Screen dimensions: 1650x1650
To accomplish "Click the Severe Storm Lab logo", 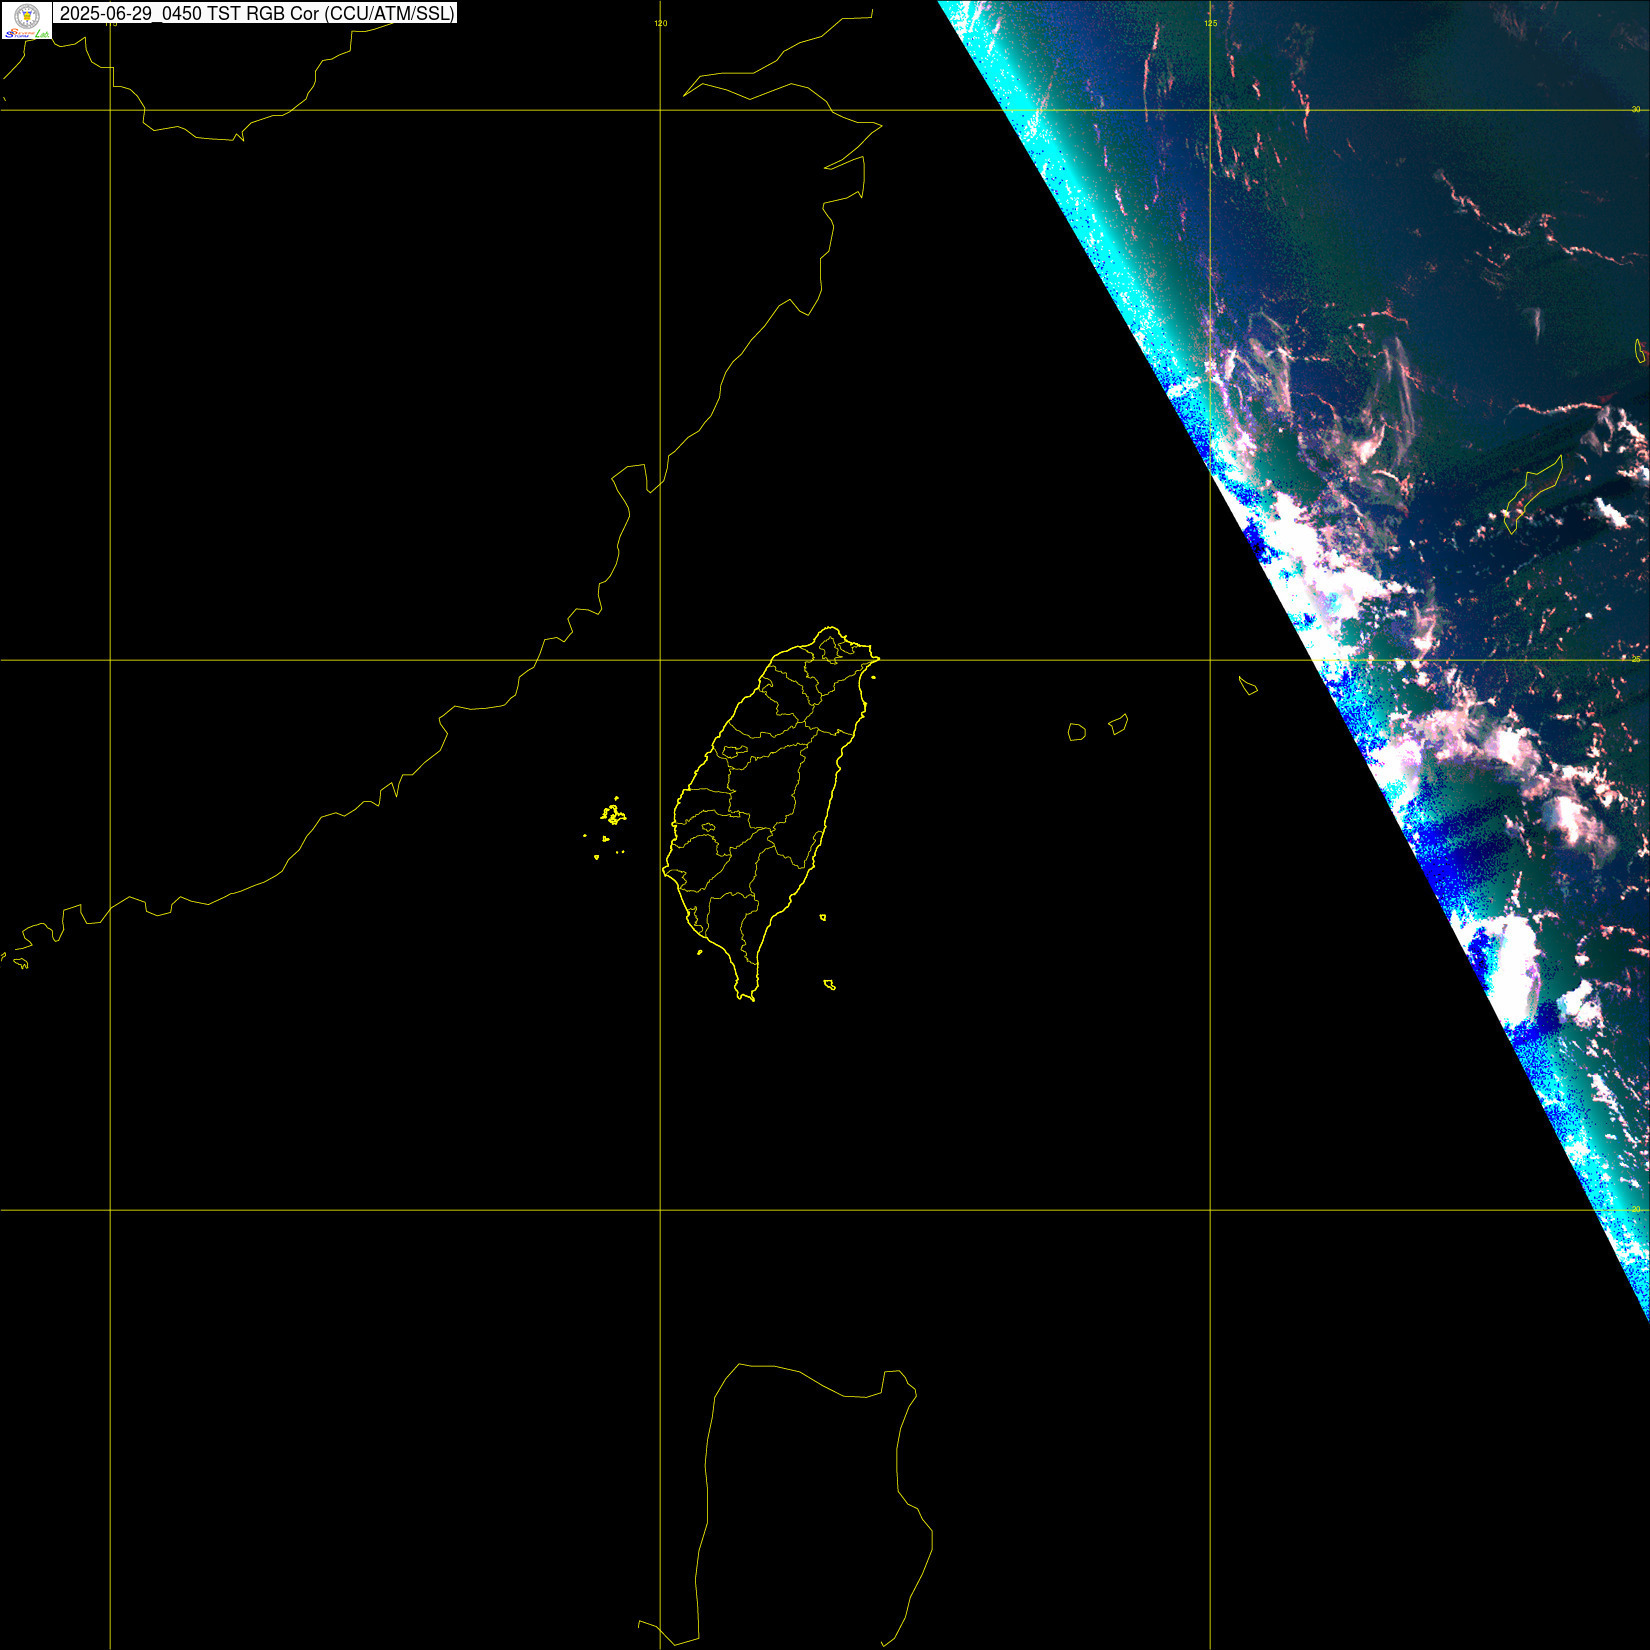I will pos(26,20).
